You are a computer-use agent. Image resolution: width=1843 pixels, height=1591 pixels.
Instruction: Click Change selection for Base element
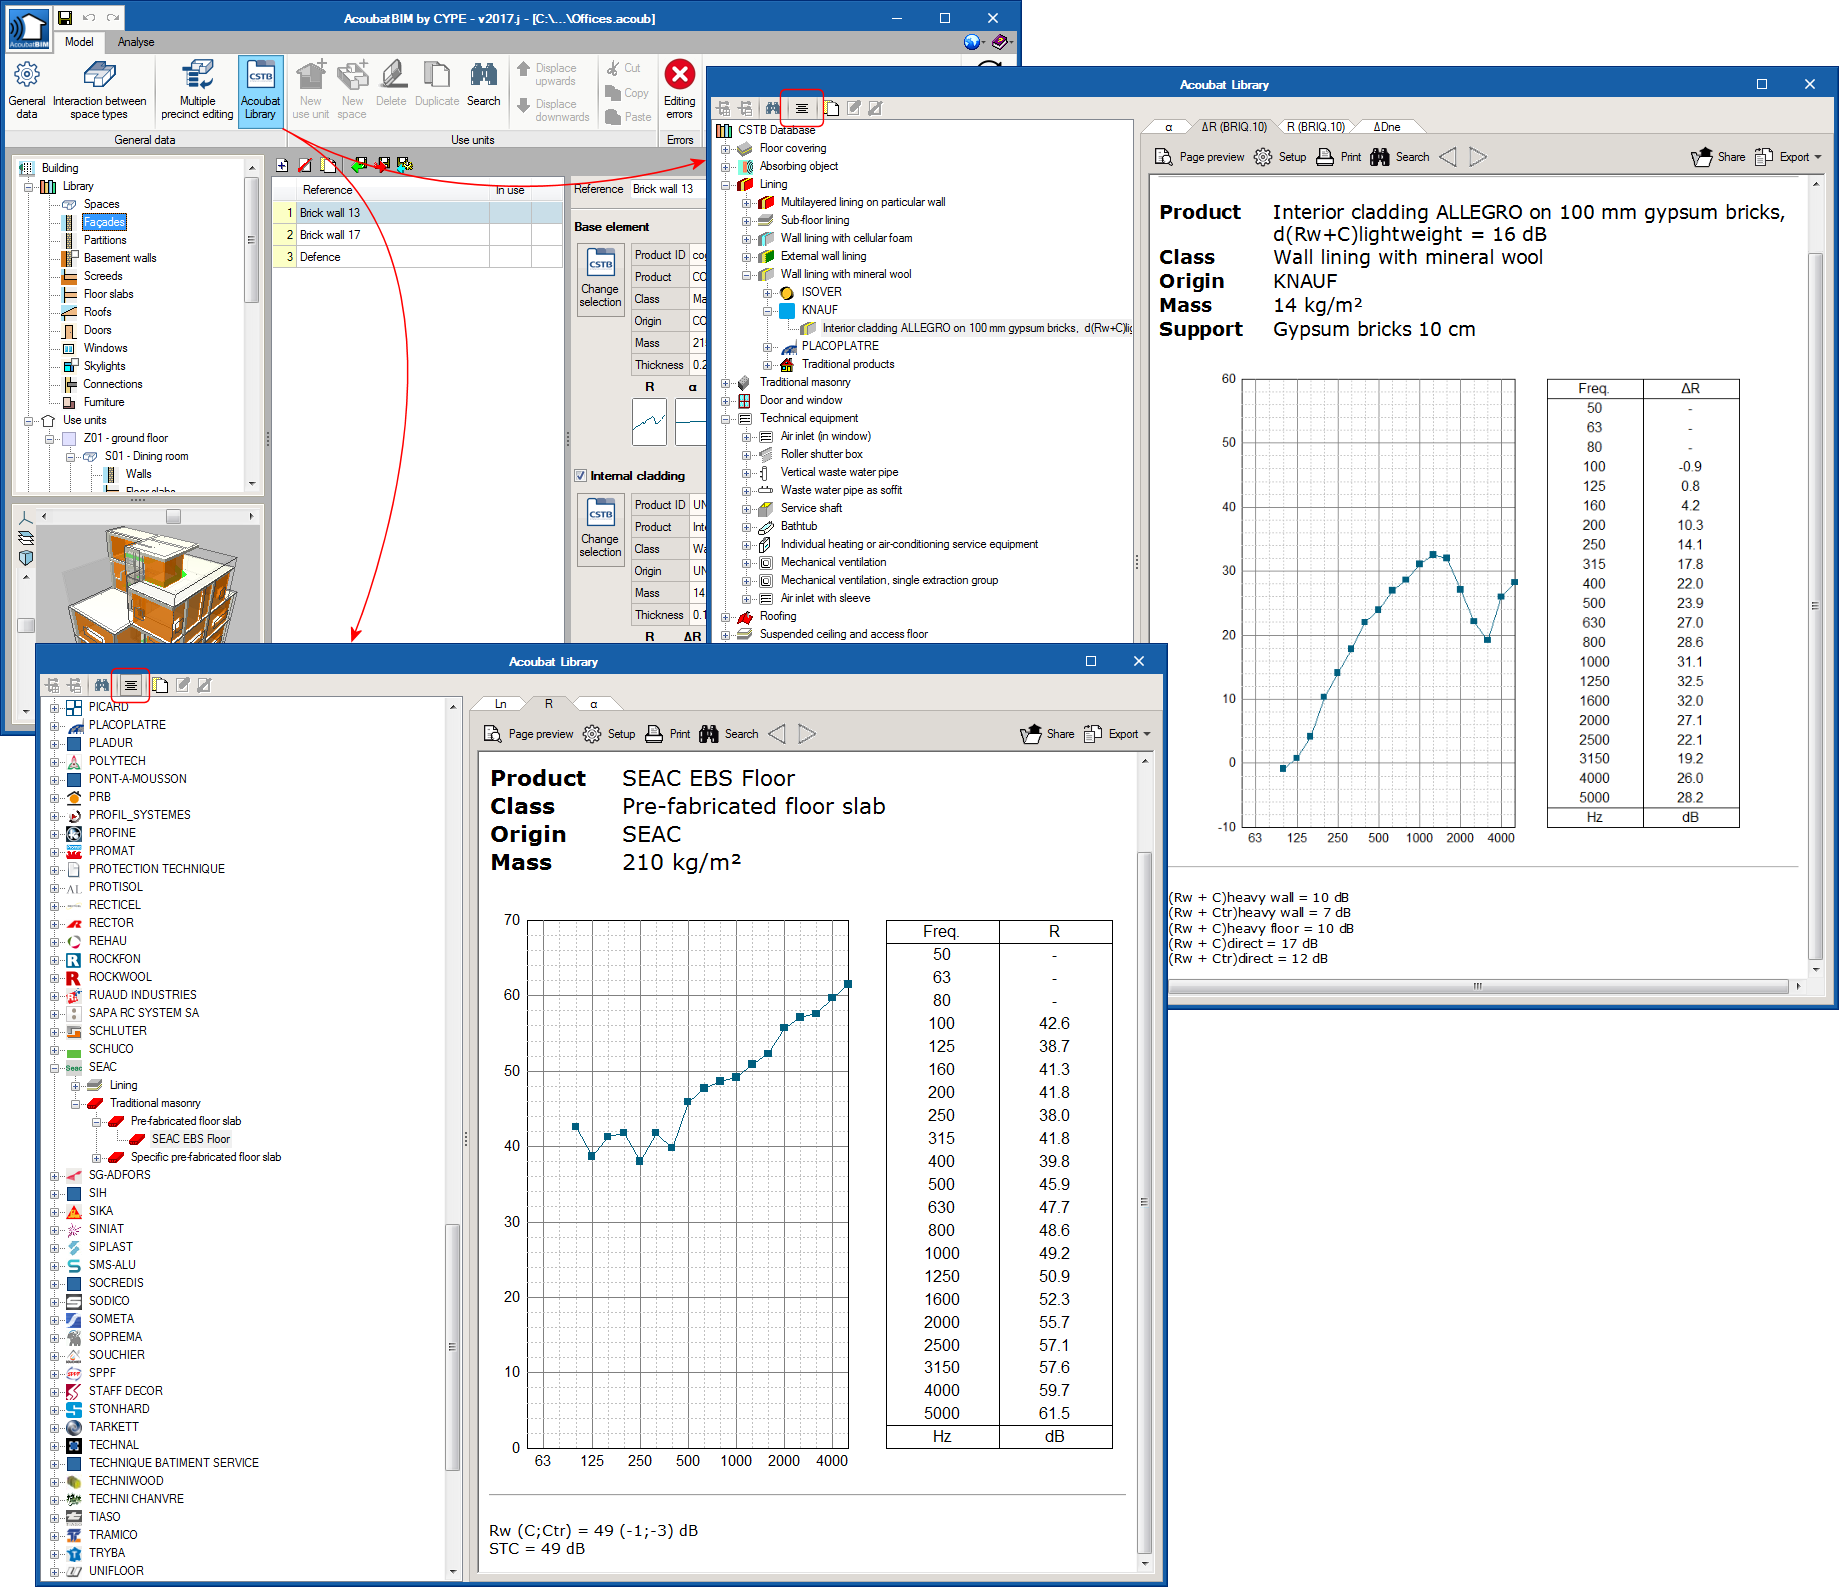(600, 278)
